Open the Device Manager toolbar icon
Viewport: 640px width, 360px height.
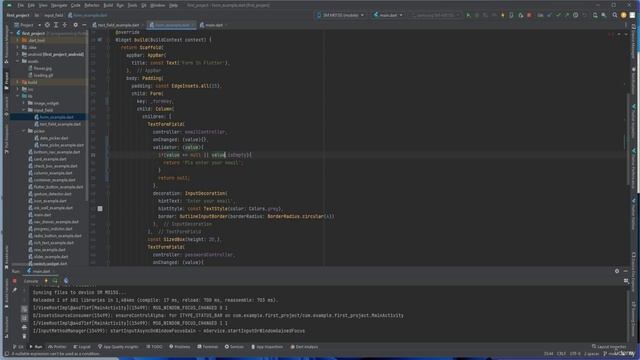[595, 15]
